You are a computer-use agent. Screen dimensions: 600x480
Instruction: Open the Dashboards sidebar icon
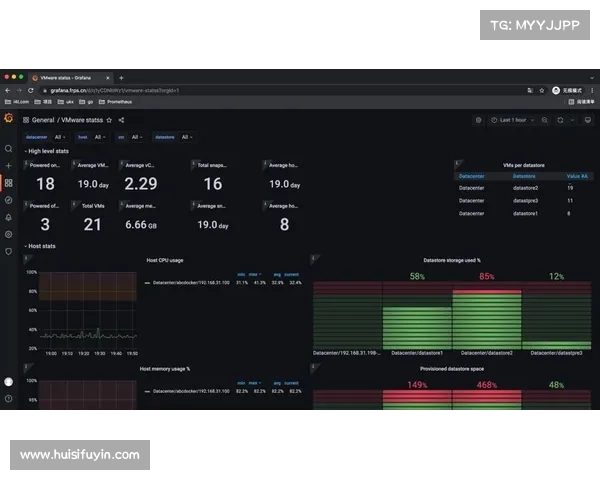(x=8, y=183)
